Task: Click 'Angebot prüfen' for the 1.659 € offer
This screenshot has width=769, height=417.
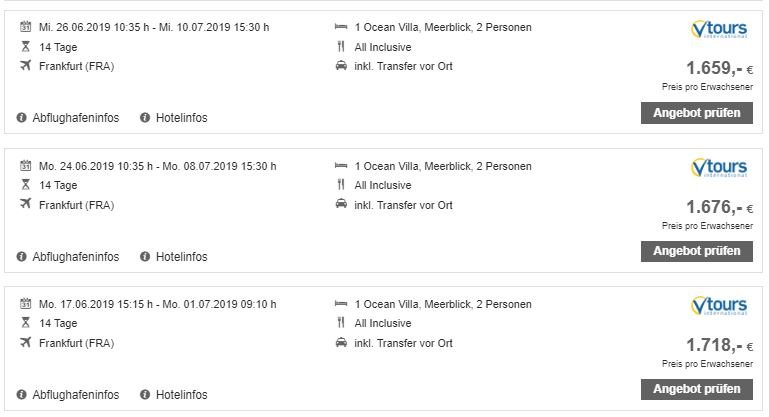Action: coord(697,113)
